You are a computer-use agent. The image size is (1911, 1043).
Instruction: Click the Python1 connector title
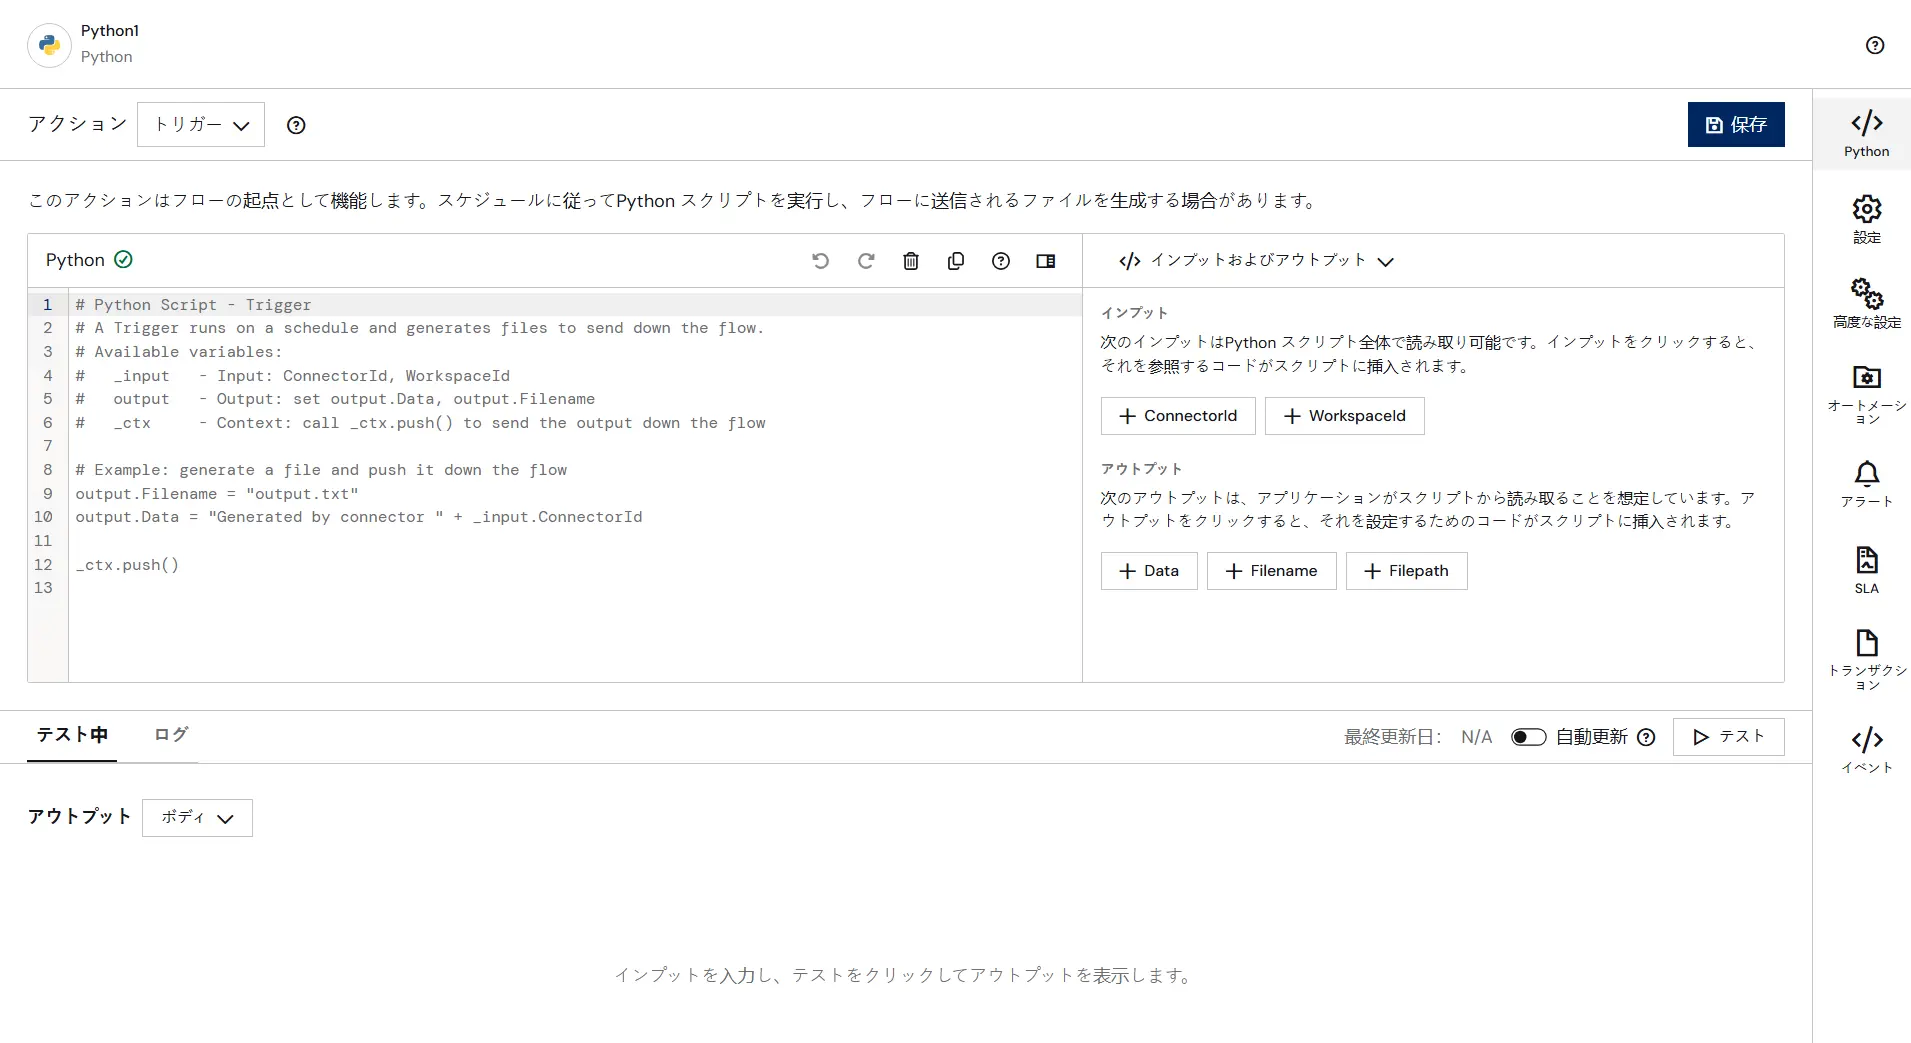click(x=110, y=31)
